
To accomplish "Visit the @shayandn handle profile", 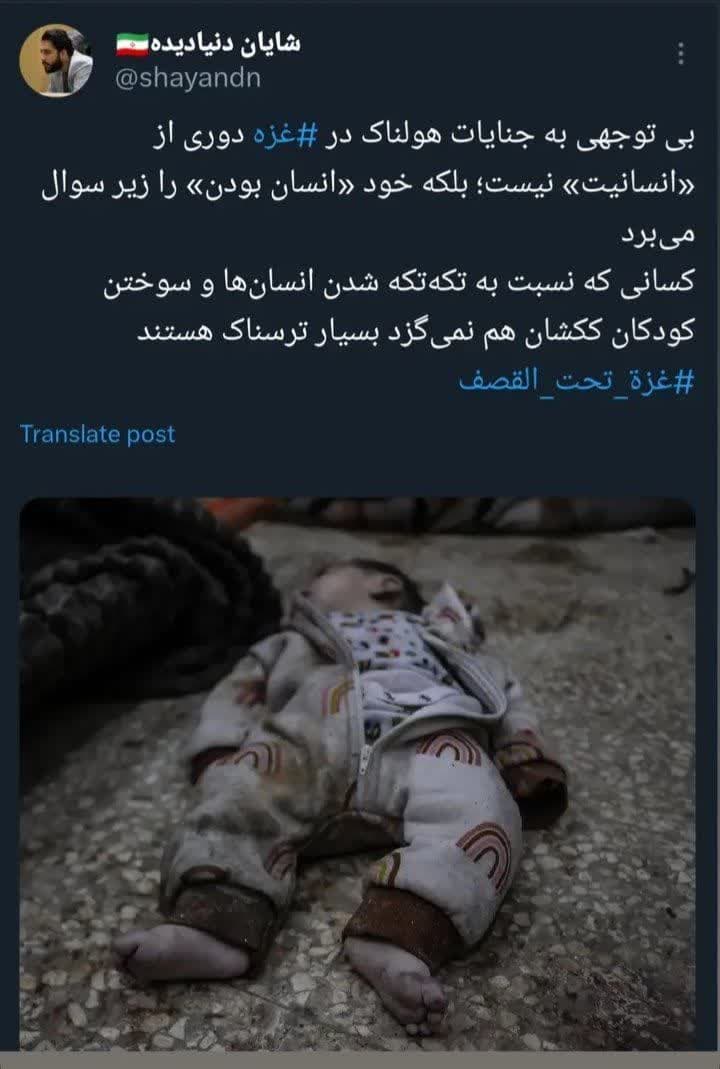I will point(189,78).
